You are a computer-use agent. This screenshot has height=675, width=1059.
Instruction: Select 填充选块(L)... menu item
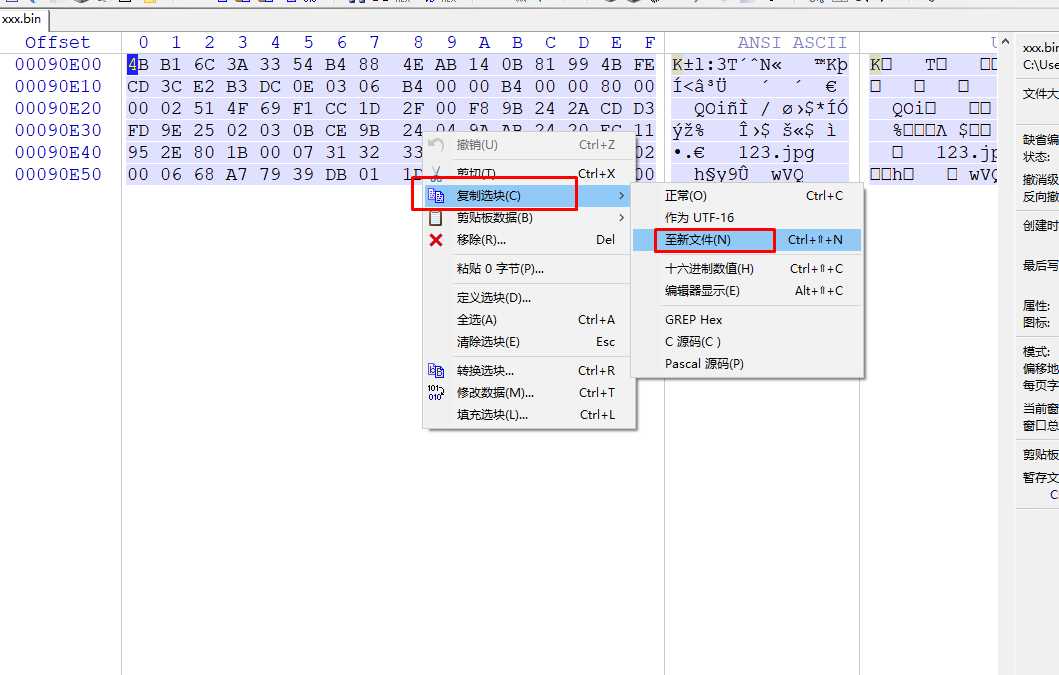click(528, 415)
